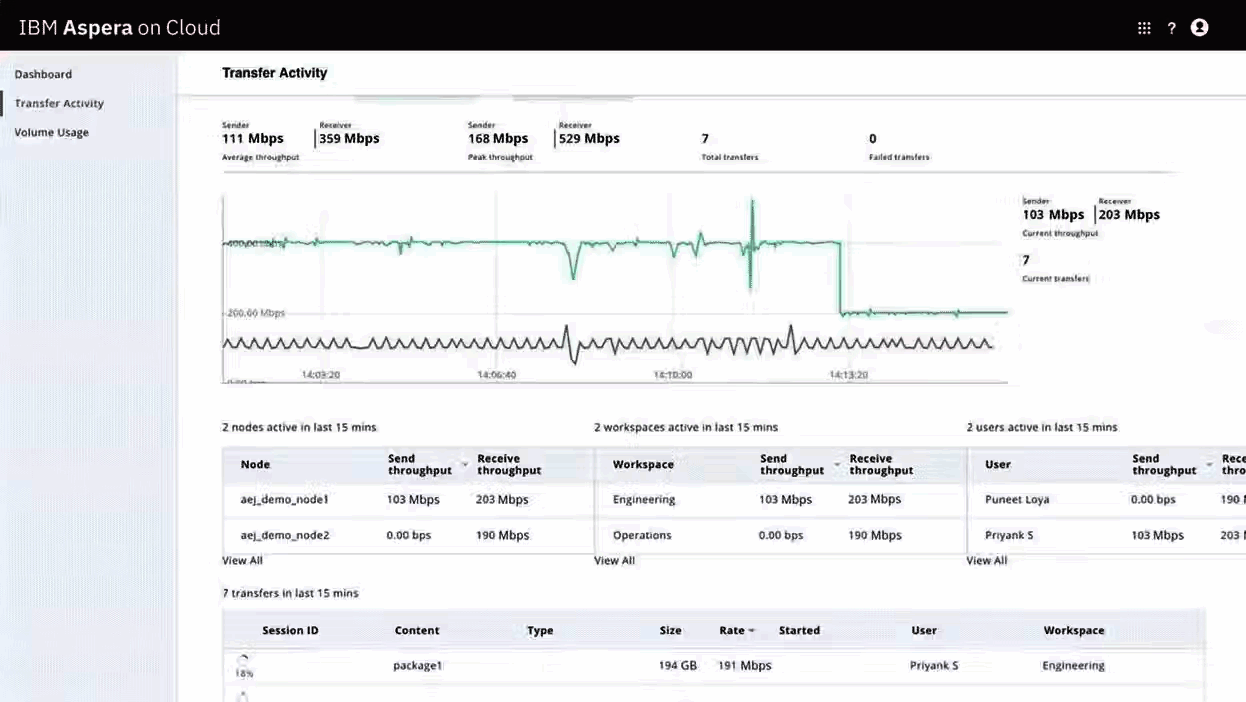Click Priyank S in the package1 transfer row
Viewport: 1246px width, 702px height.
point(934,665)
